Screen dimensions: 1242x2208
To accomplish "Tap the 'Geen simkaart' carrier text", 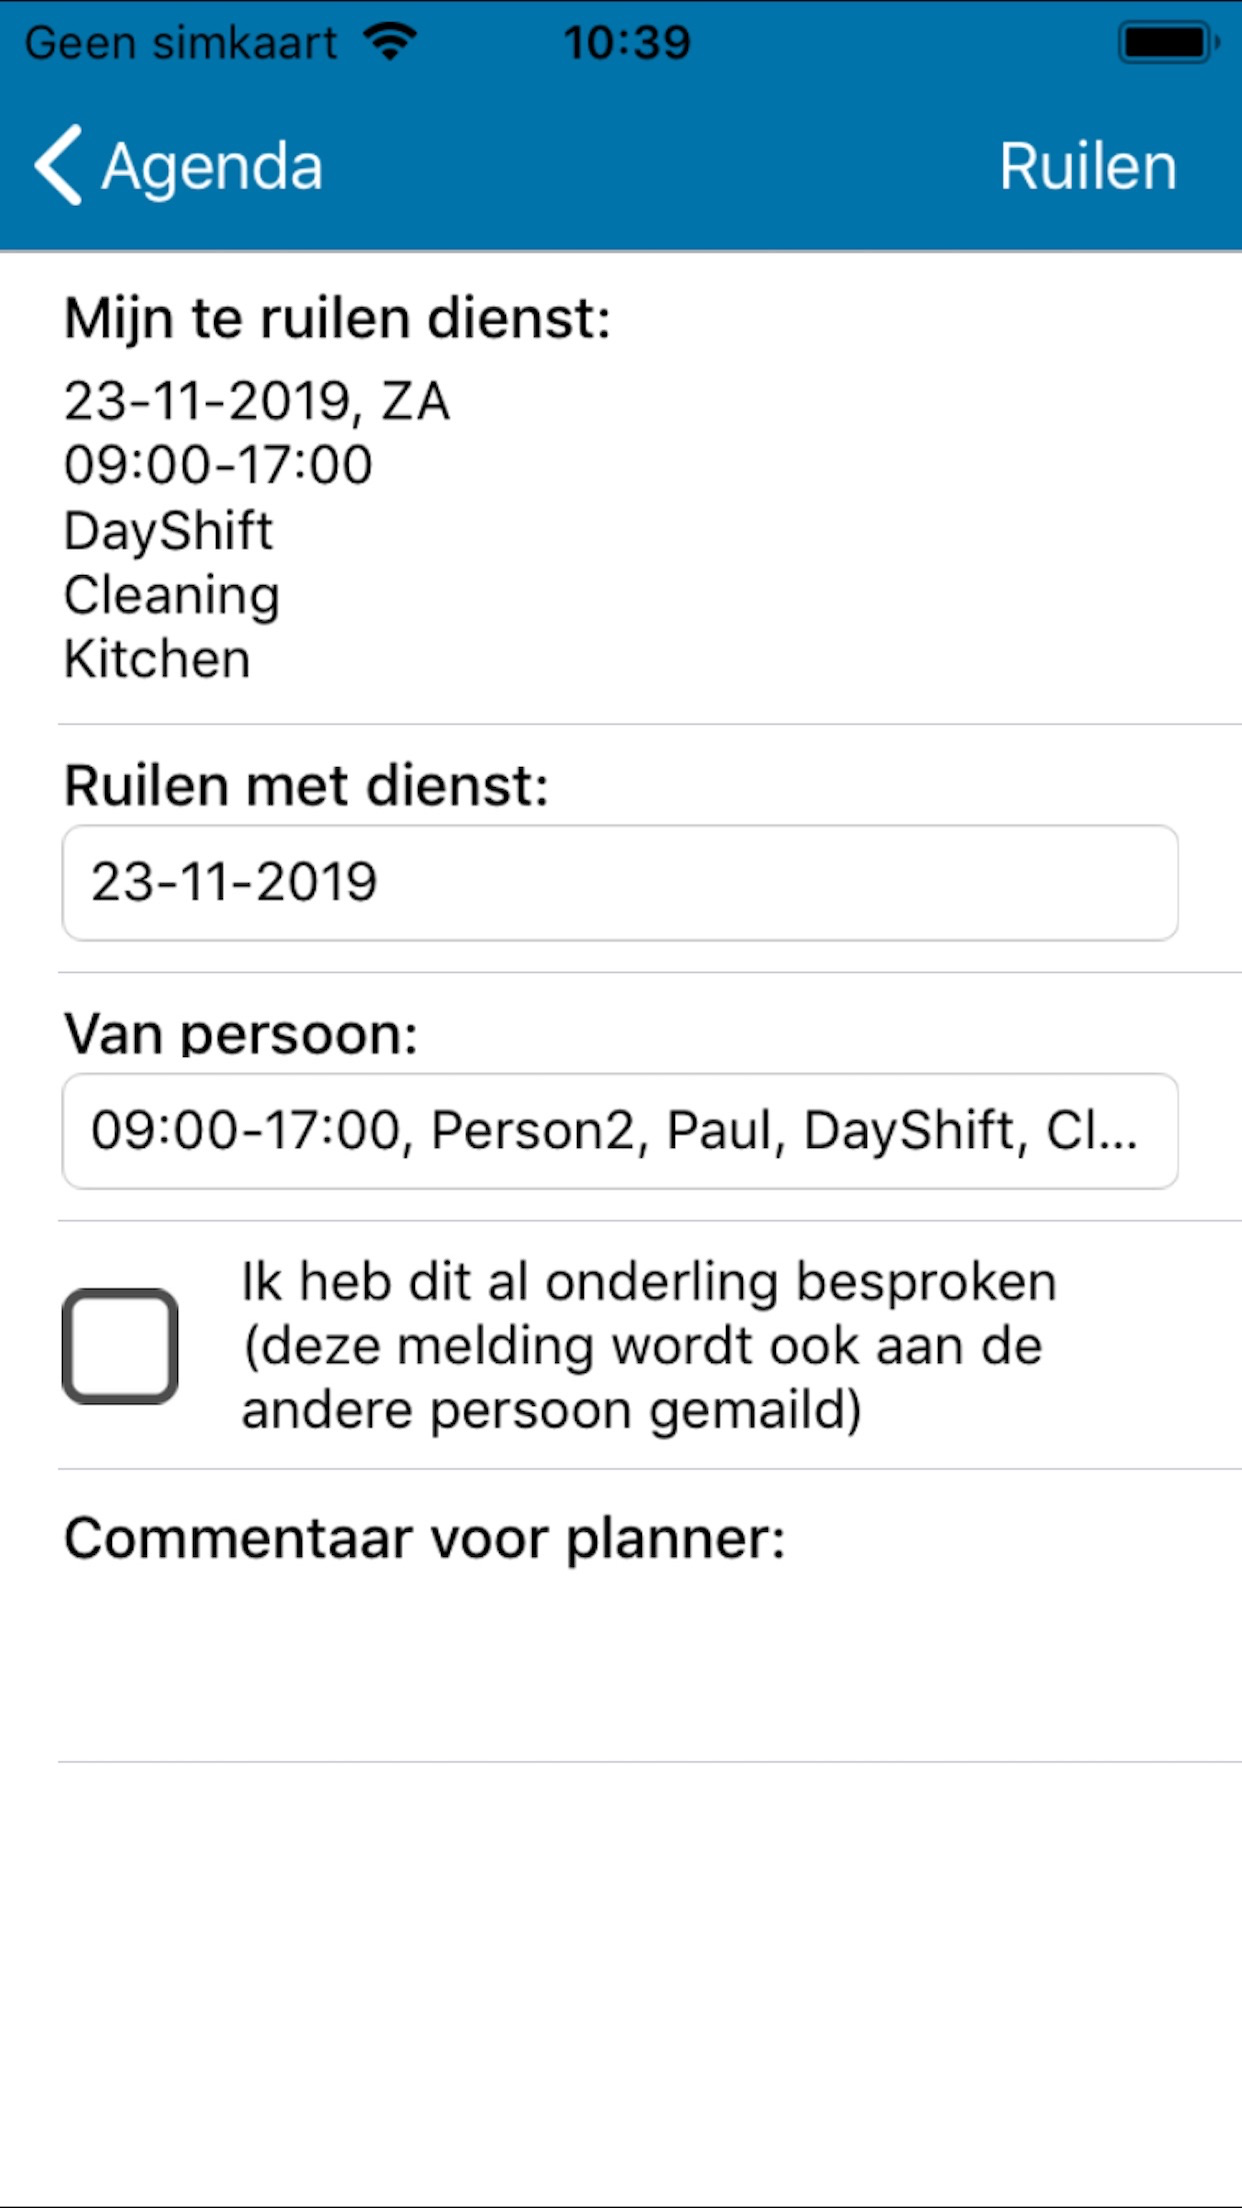I will click(x=181, y=43).
